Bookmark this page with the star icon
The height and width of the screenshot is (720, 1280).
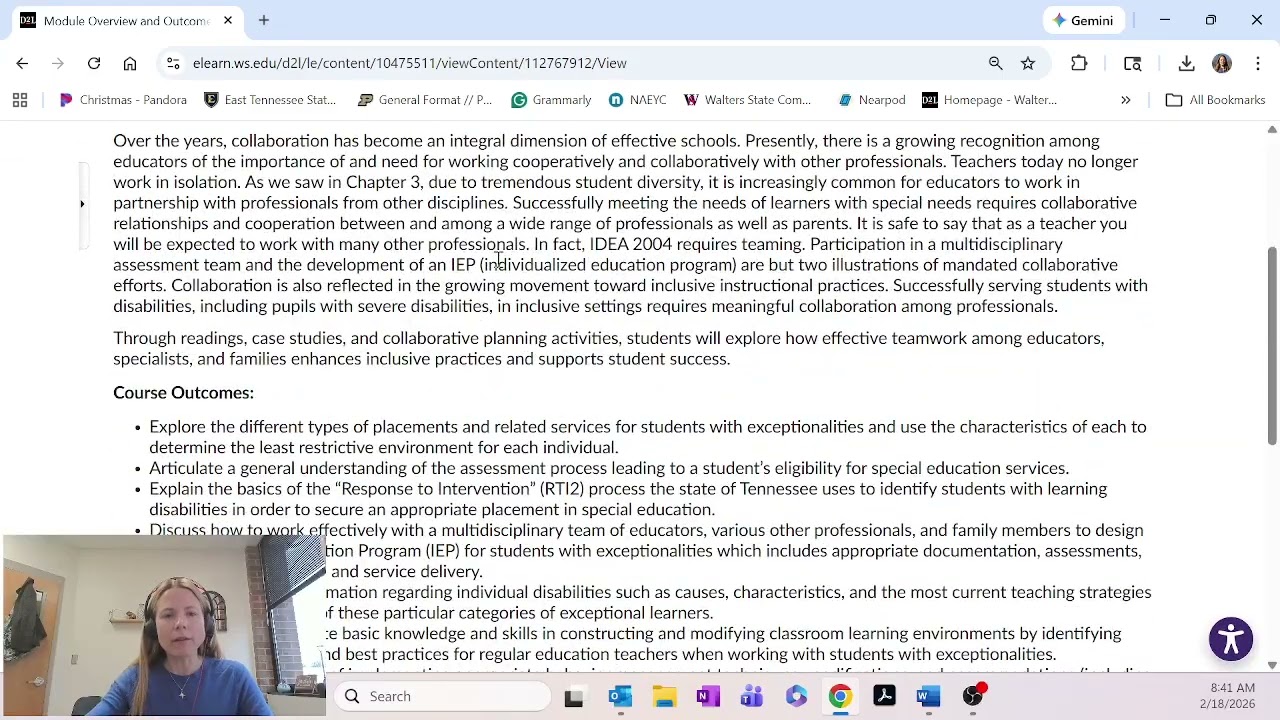[x=1028, y=63]
